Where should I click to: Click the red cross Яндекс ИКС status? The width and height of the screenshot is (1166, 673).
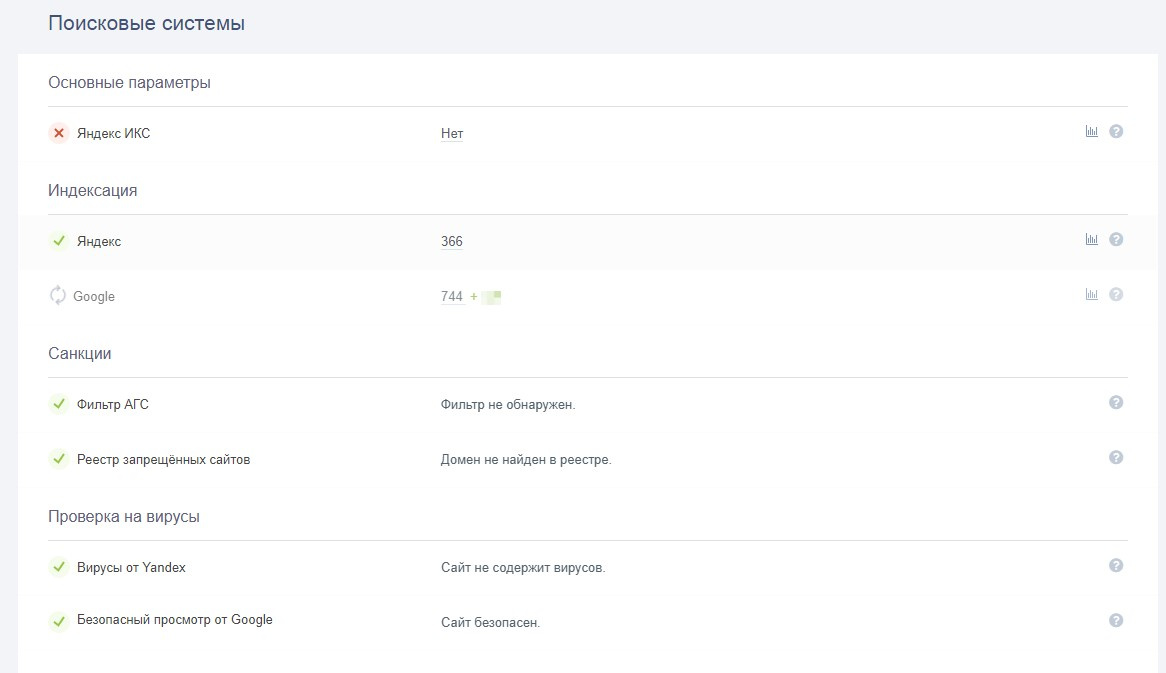[x=59, y=133]
